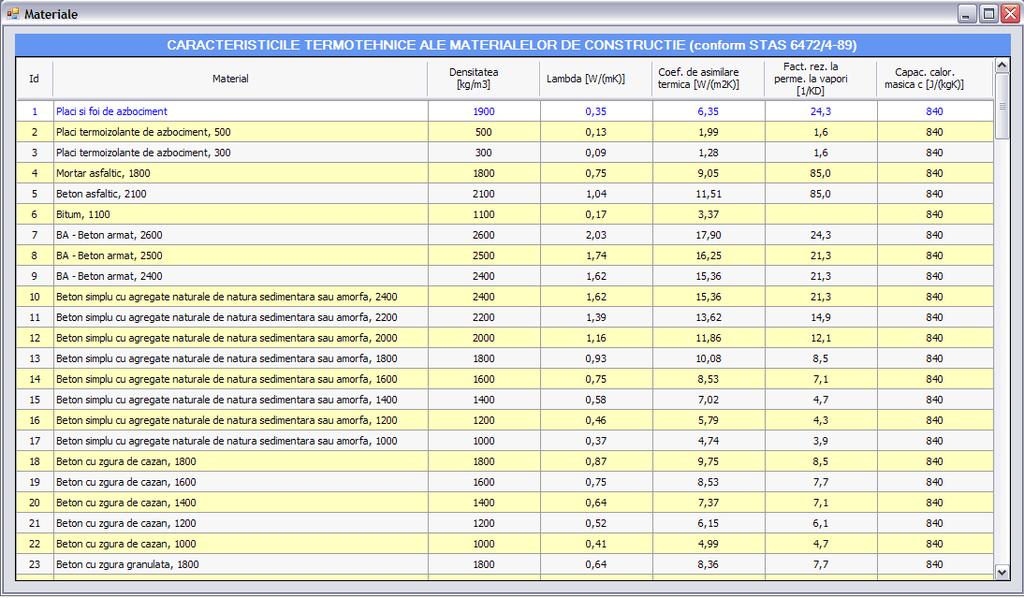Click thermal coefficient value '6,15'
This screenshot has height=598, width=1024.
coord(708,523)
